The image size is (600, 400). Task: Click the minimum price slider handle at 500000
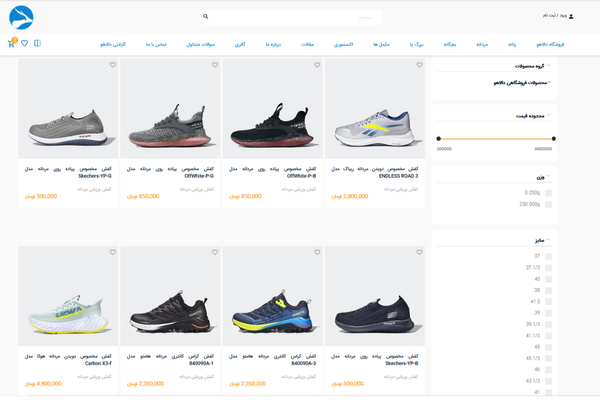click(439, 139)
